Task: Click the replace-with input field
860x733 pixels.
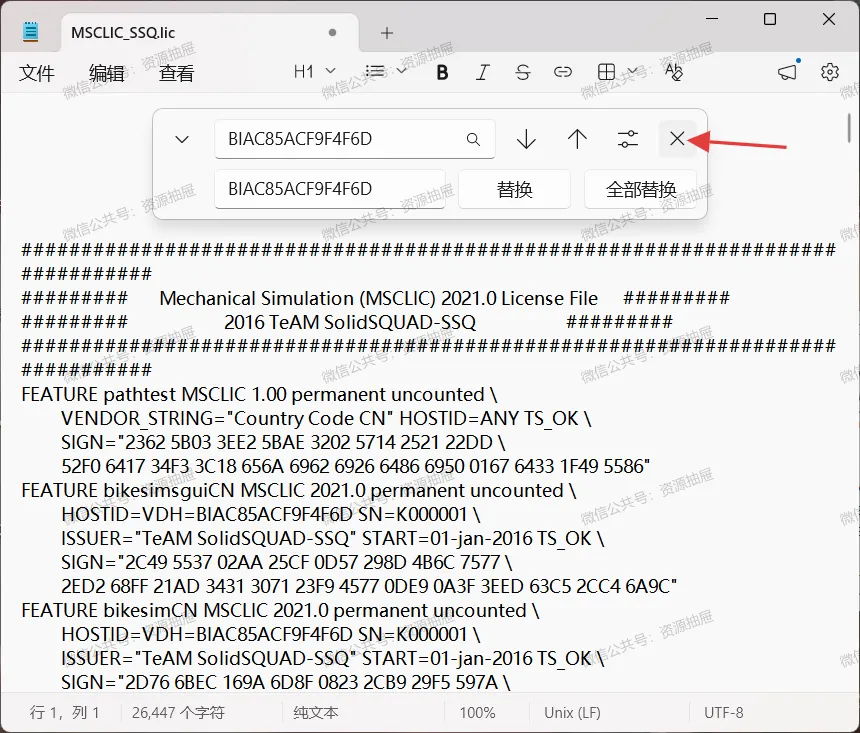Action: (330, 189)
